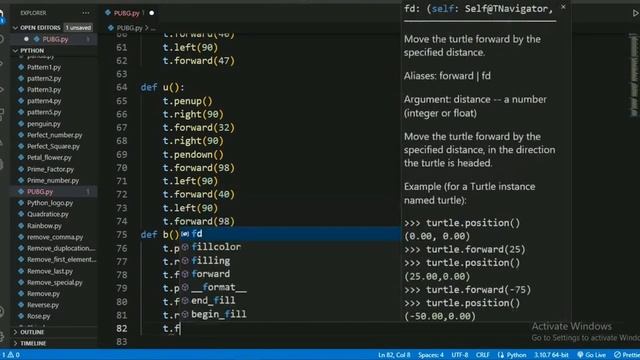This screenshot has width=640, height=360.
Task: Open Quadratice.py file
Action: [48, 214]
